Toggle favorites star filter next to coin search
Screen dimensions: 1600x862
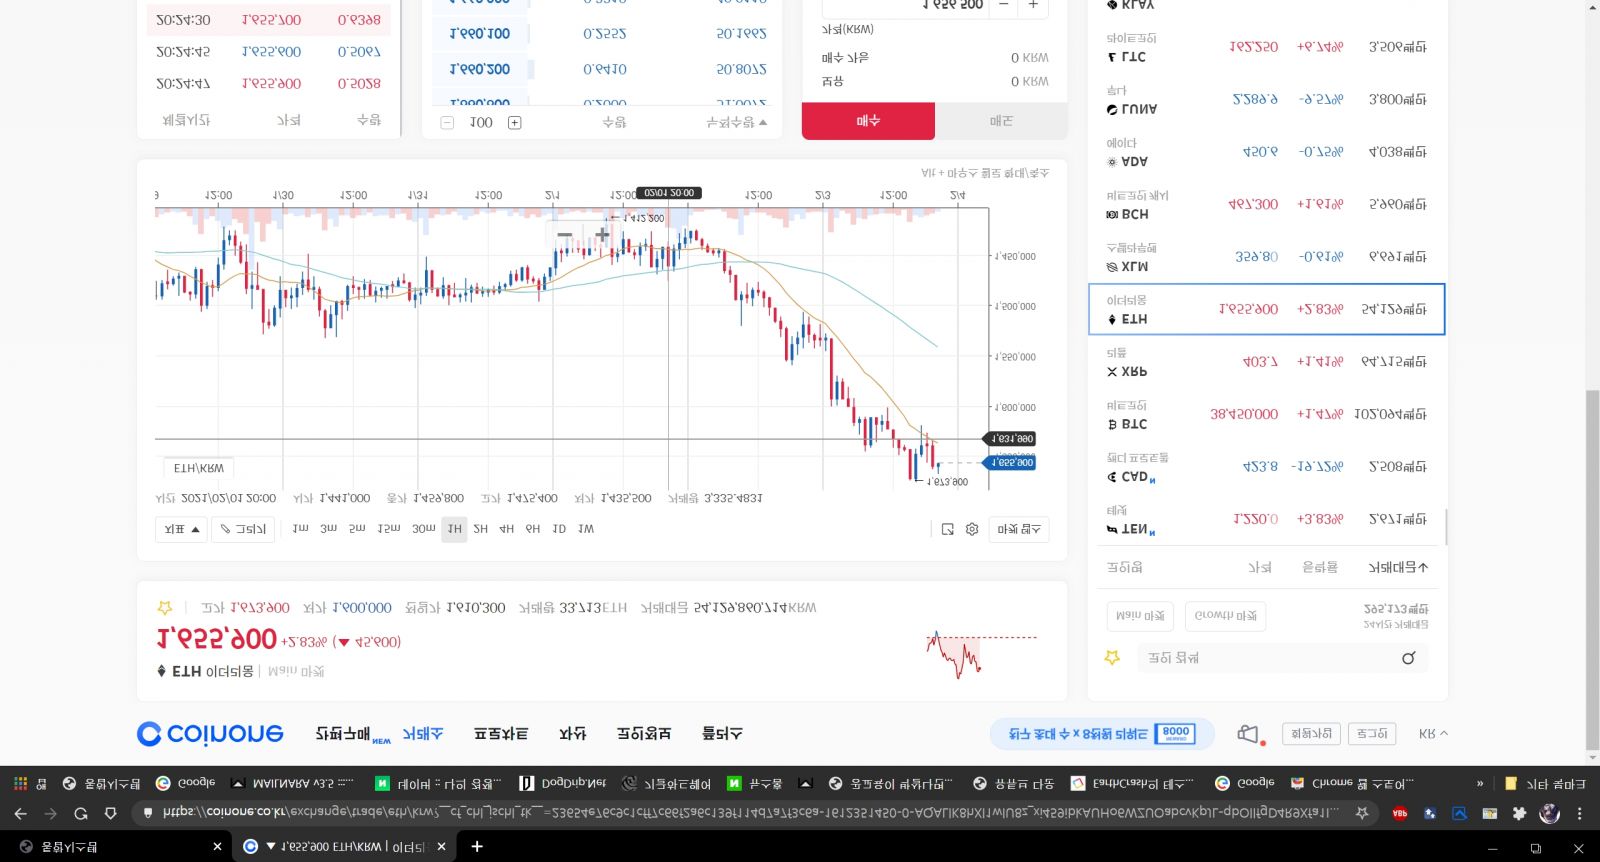pyautogui.click(x=1111, y=658)
